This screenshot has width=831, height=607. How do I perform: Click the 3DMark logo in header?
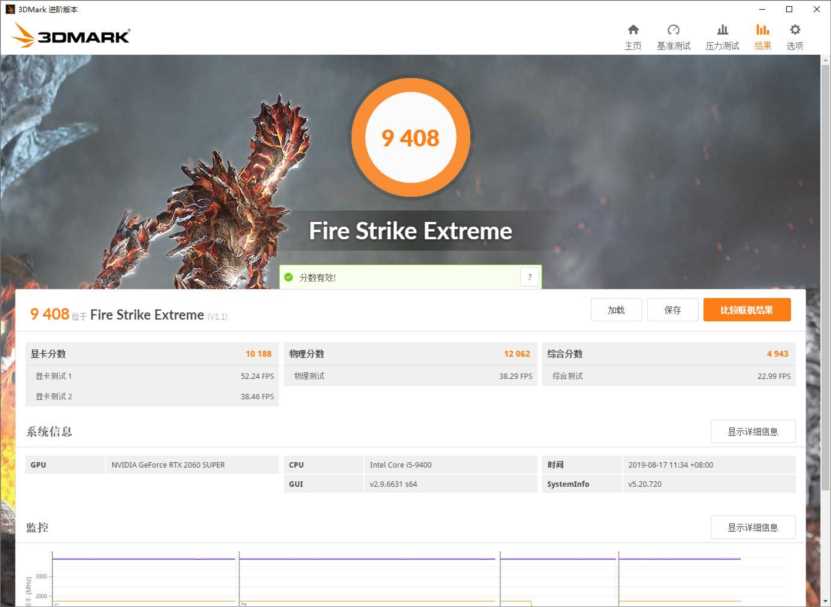coord(71,37)
